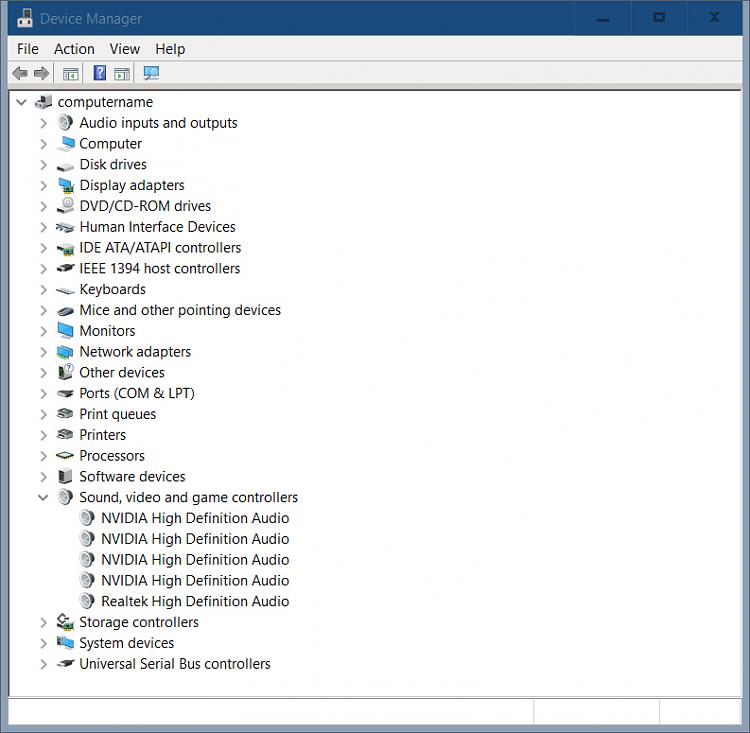Open the View menu

point(125,49)
